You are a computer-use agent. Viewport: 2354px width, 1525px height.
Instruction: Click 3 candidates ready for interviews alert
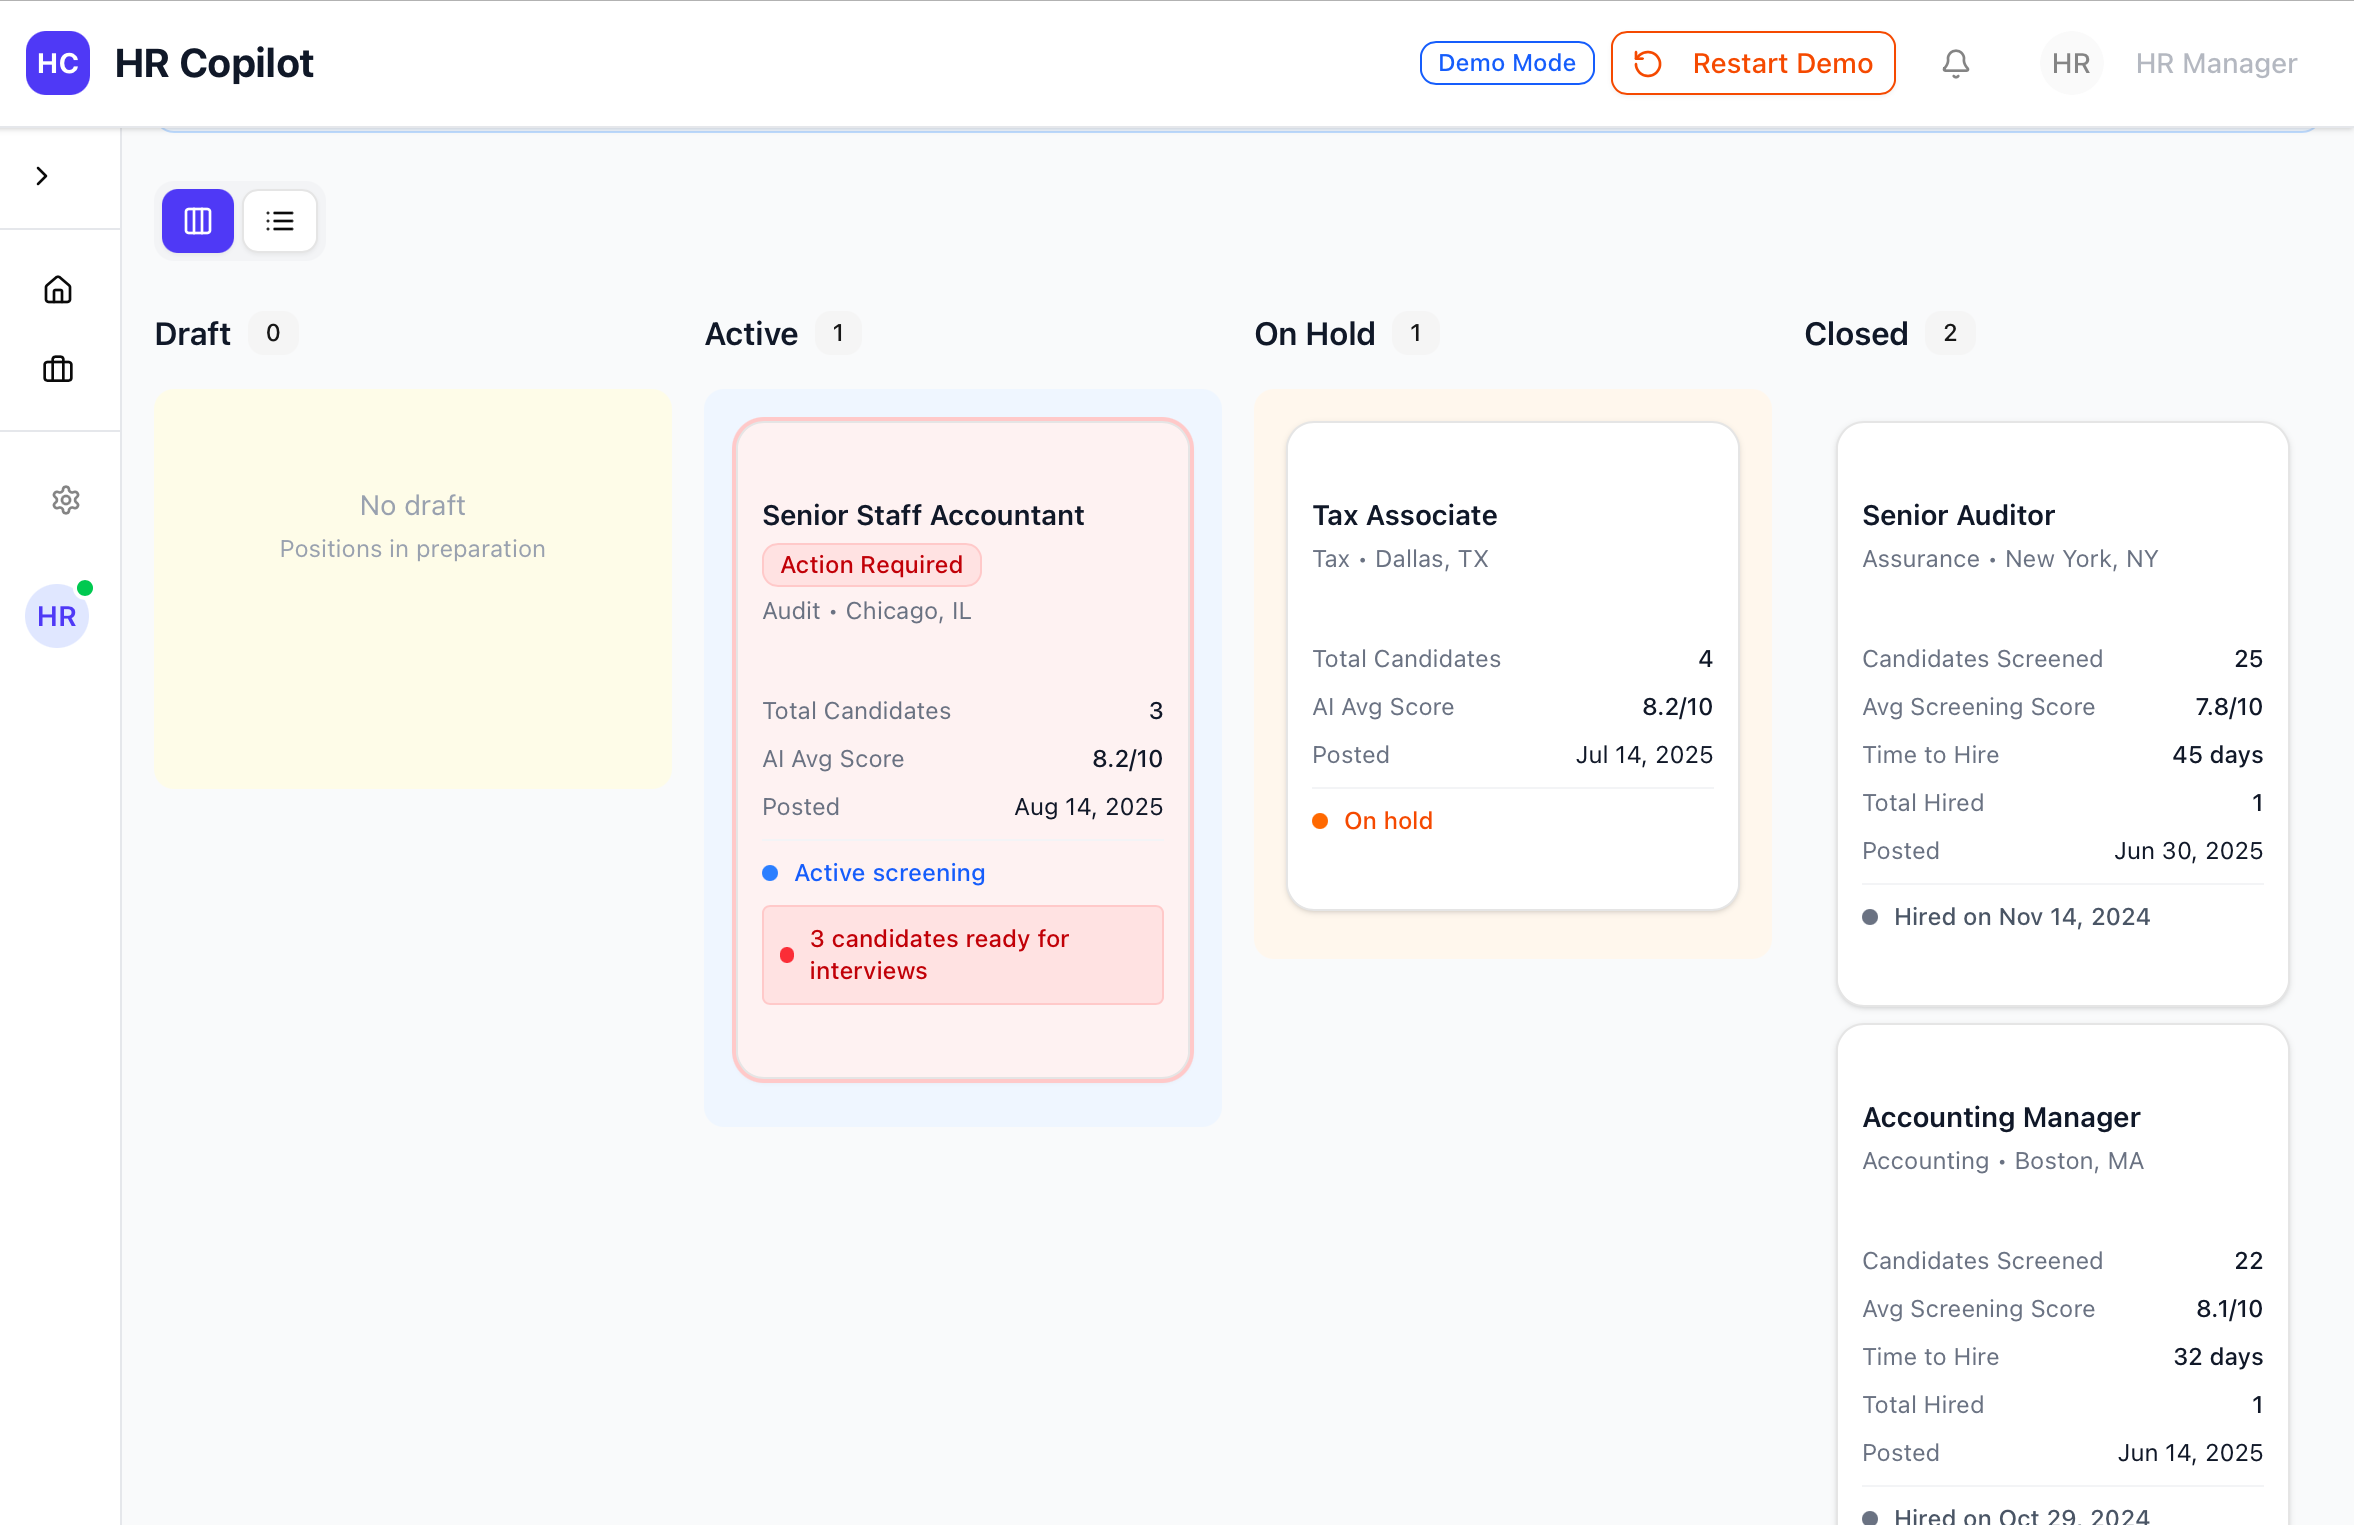coord(962,955)
